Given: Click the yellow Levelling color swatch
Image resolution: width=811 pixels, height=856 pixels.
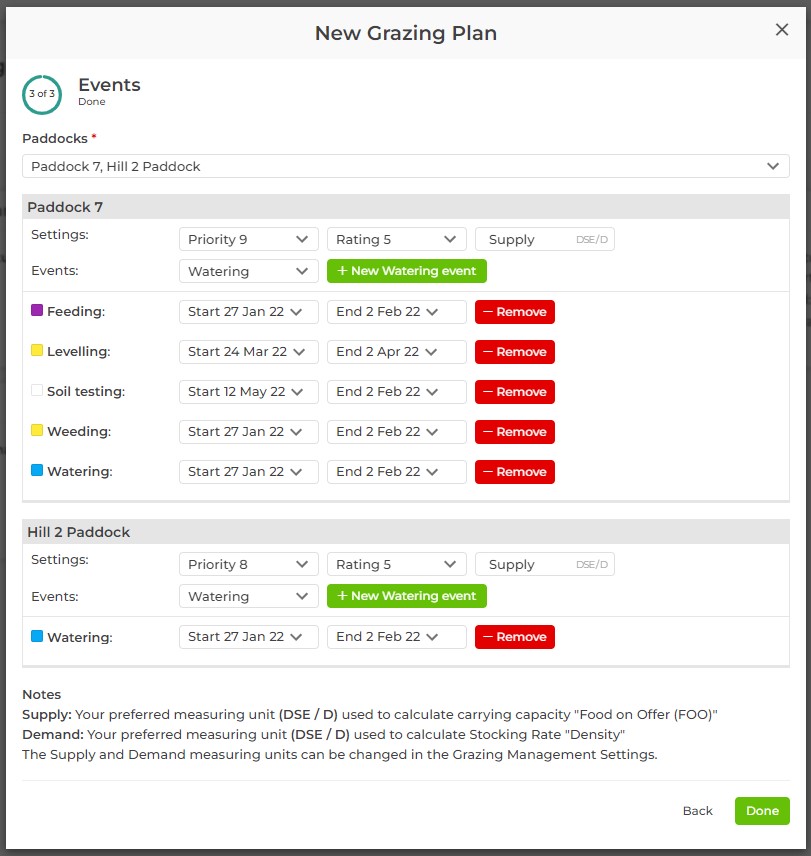Looking at the screenshot, I should click(37, 351).
